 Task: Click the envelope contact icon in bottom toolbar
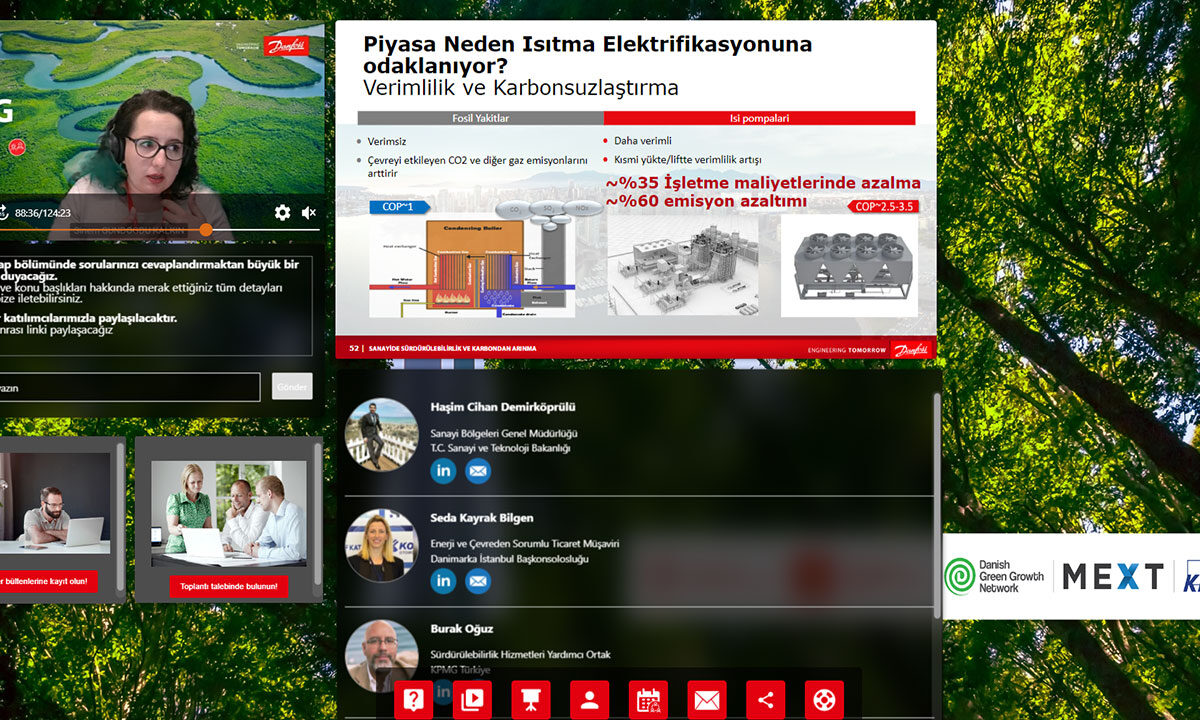point(707,700)
